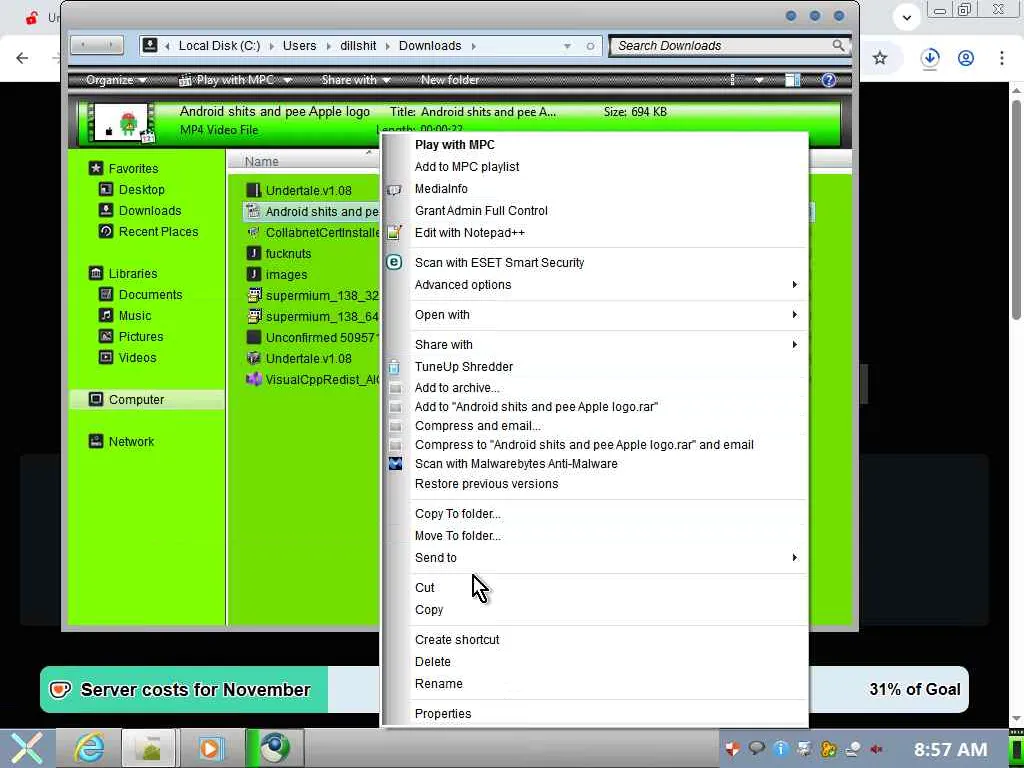The height and width of the screenshot is (768, 1024).
Task: Click the address bar history dropdown arrow
Action: pos(567,46)
